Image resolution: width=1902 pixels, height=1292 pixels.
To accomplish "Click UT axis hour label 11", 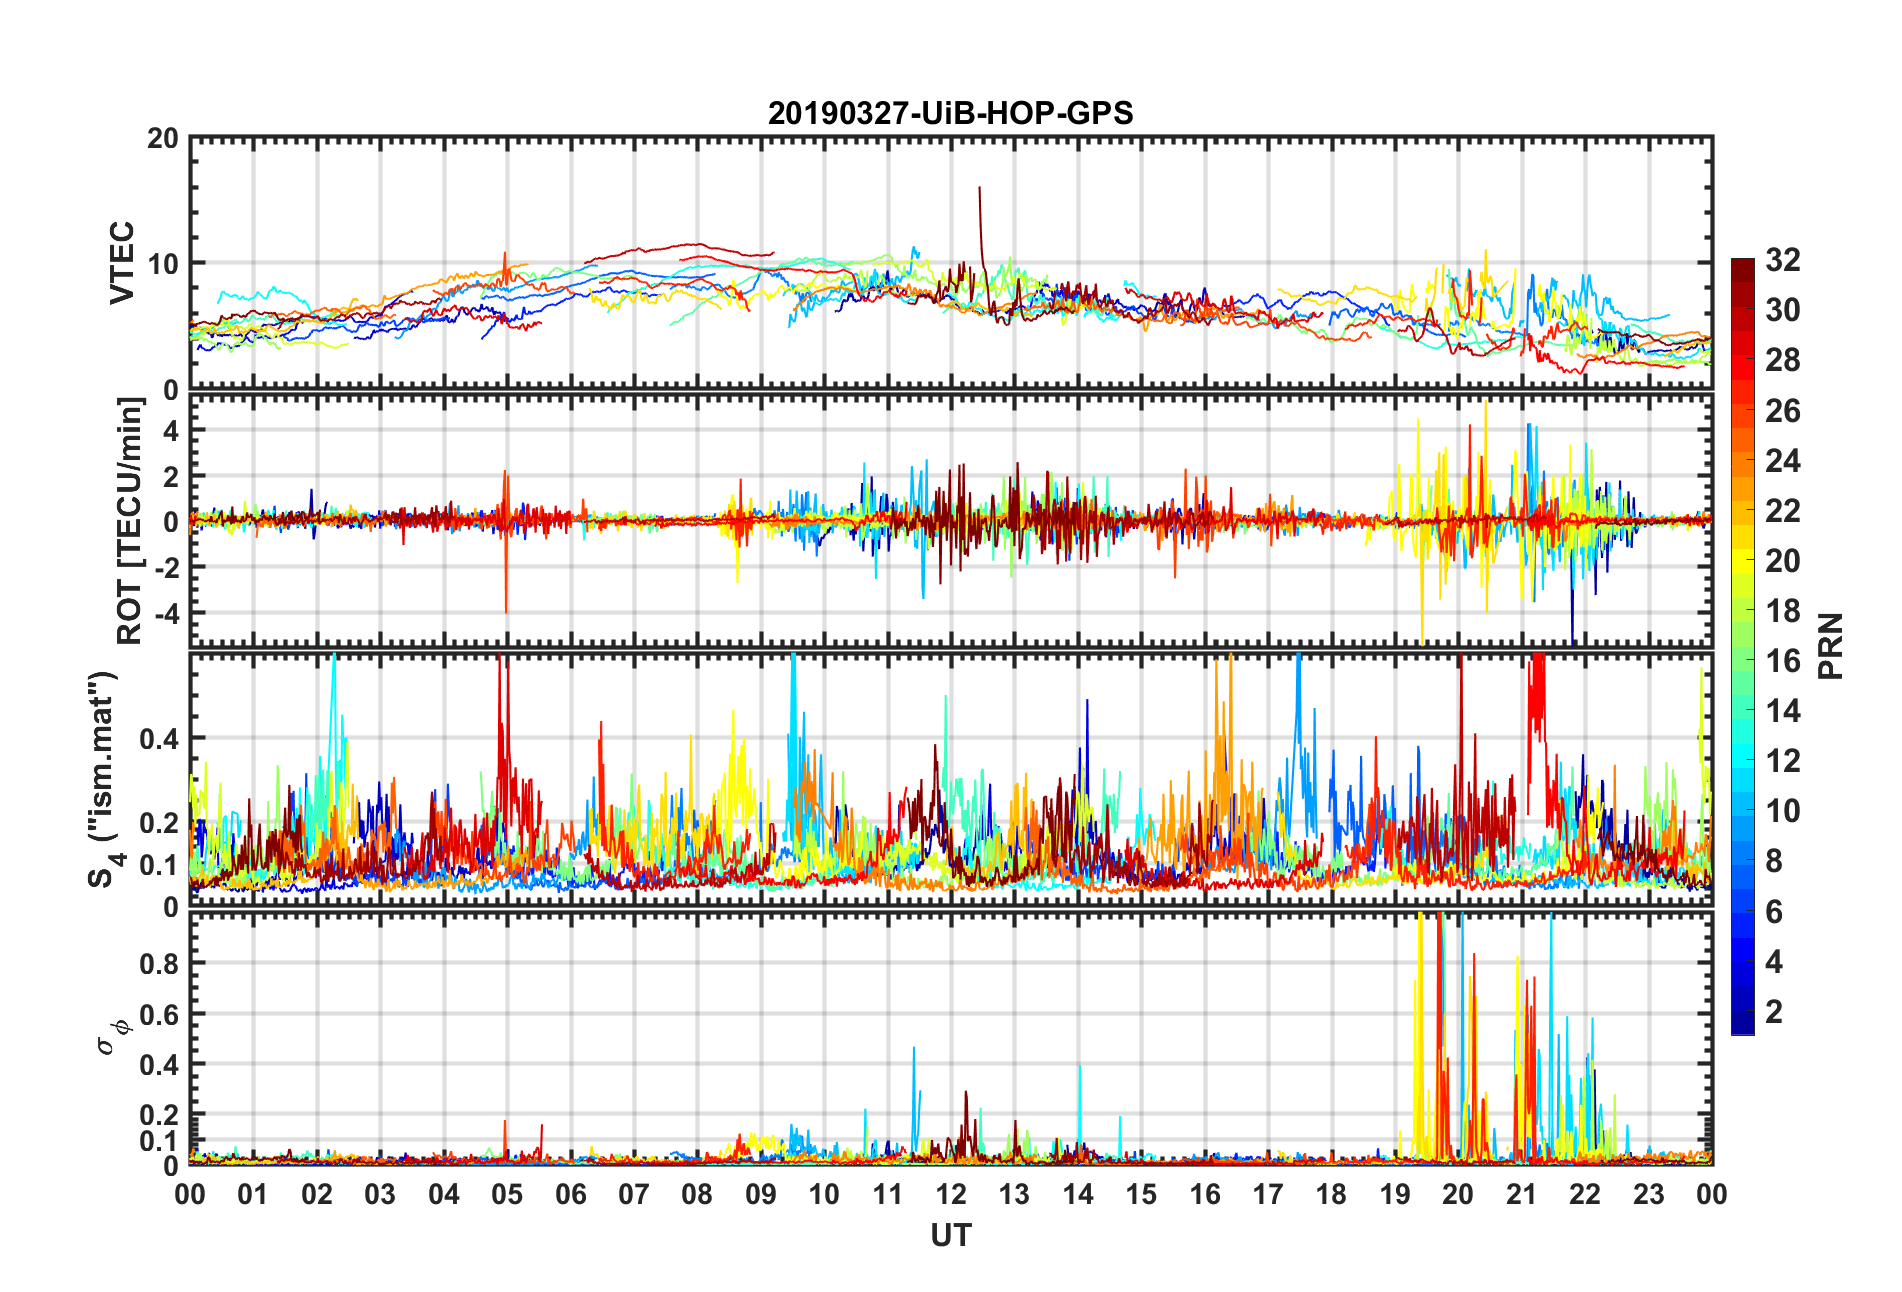I will [887, 1194].
